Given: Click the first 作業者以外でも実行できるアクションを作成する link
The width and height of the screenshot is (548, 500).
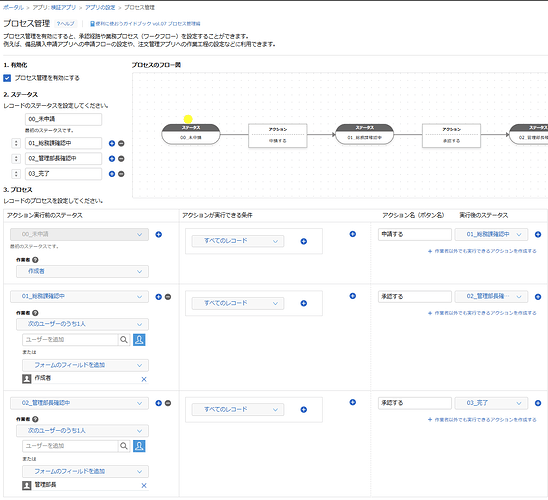Looking at the screenshot, I should pos(482,251).
